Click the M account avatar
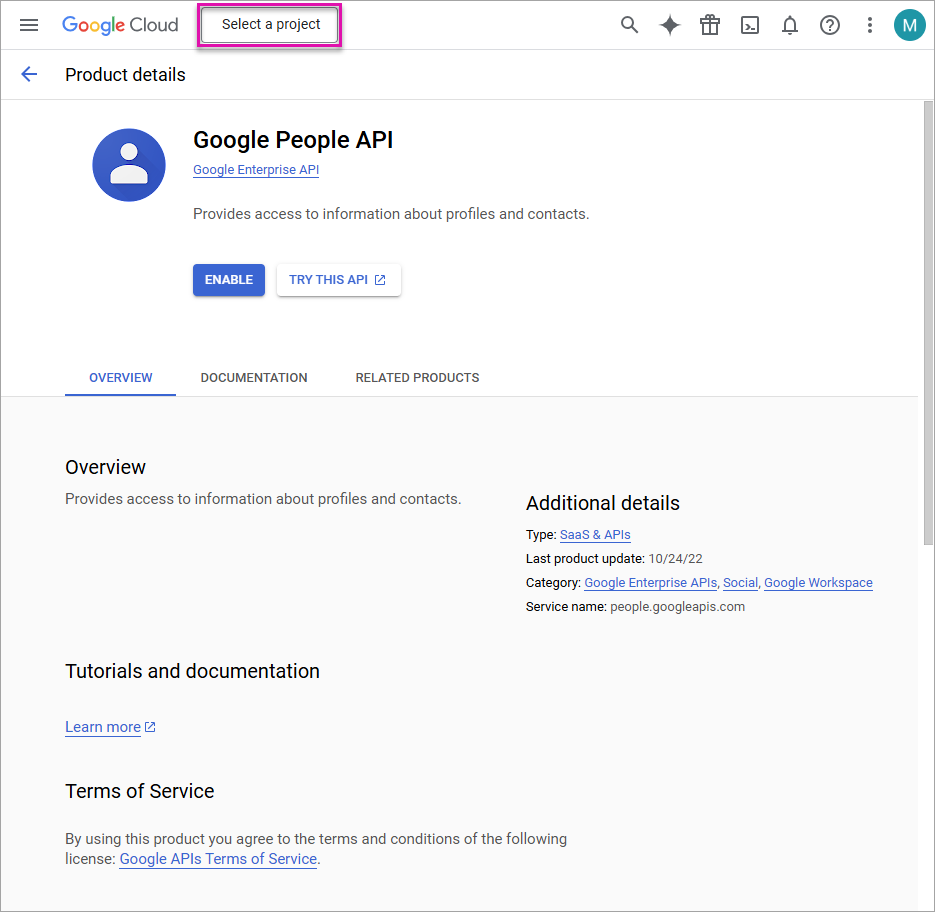The image size is (935, 912). (x=909, y=25)
